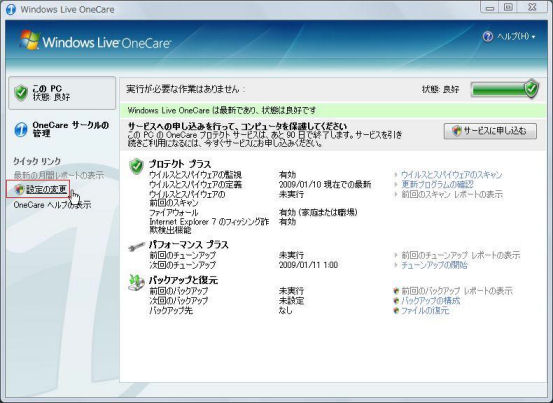553x403 pixels.
Task: Click the shield icon in サービスに申し込む button
Action: pos(456,131)
